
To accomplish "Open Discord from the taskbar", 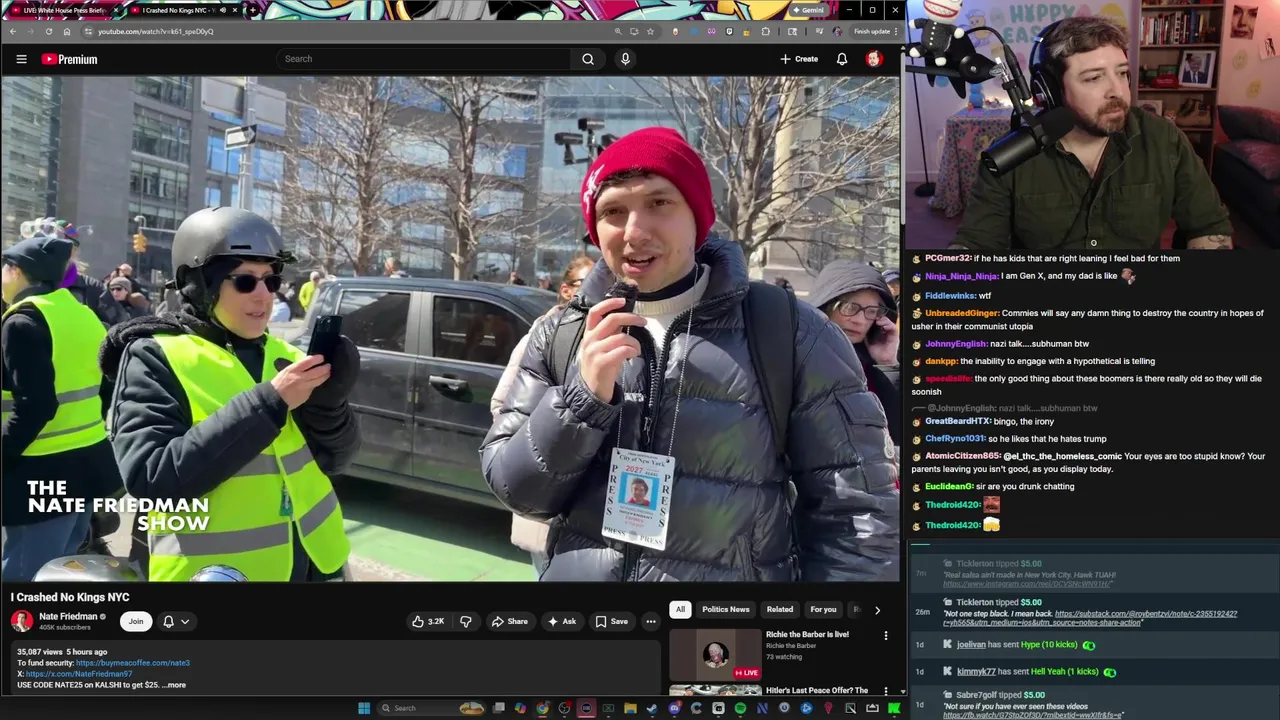I will pyautogui.click(x=674, y=708).
